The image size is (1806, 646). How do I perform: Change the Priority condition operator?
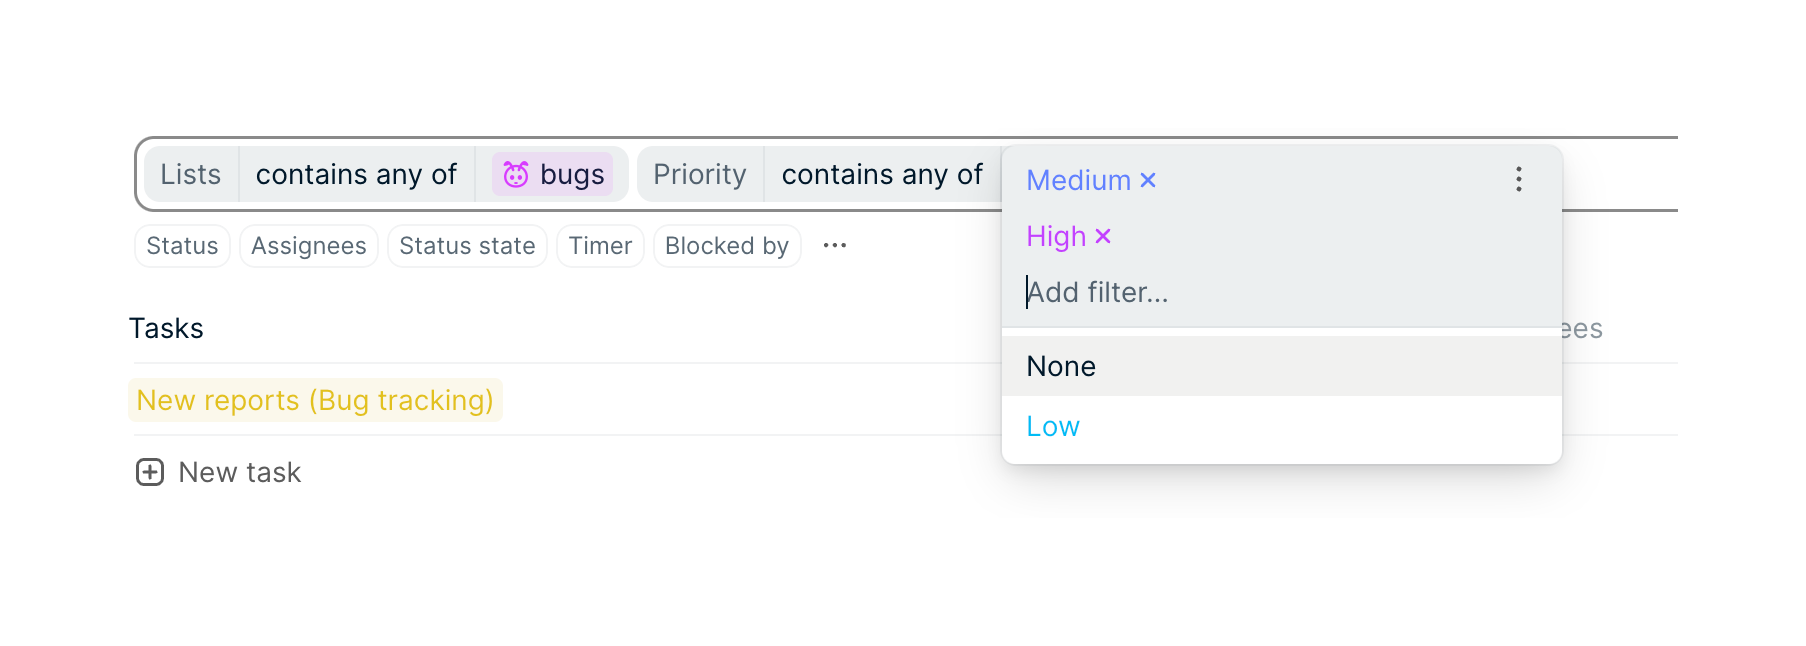[x=882, y=175]
